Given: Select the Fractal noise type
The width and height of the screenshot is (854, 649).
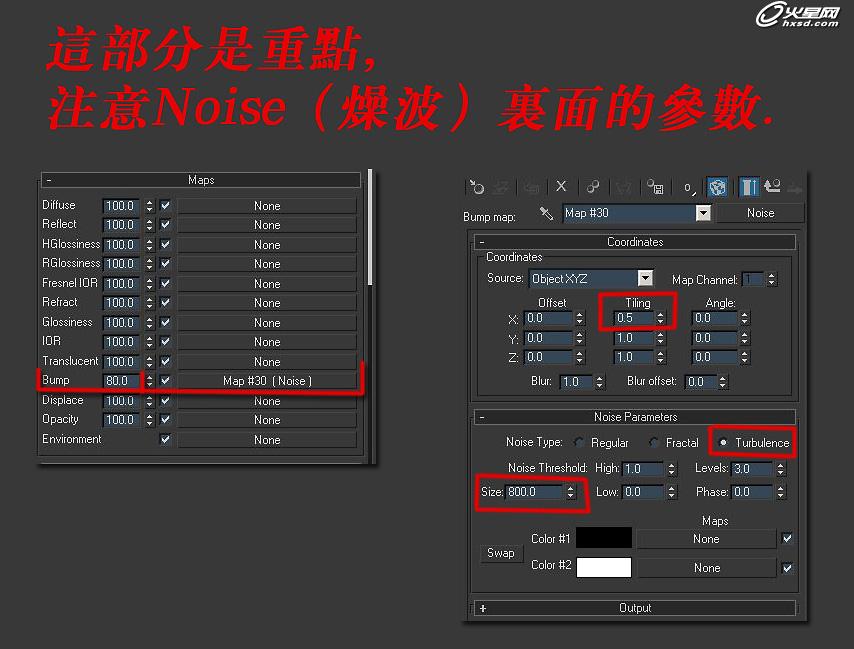Looking at the screenshot, I should pos(654,443).
